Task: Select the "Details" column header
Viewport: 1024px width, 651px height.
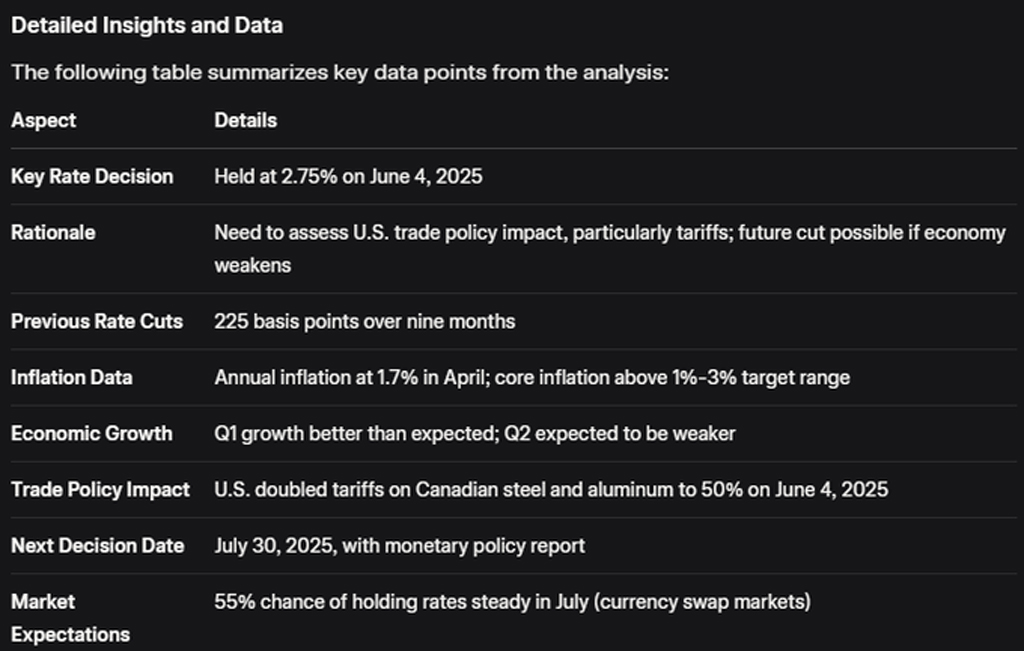Action: tap(245, 120)
